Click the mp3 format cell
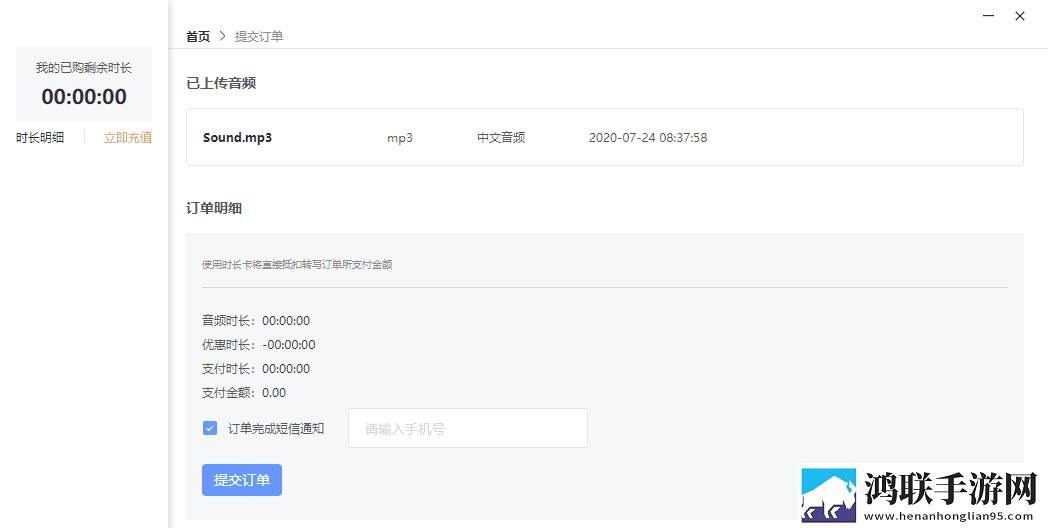Image resolution: width=1048 pixels, height=528 pixels. (400, 138)
